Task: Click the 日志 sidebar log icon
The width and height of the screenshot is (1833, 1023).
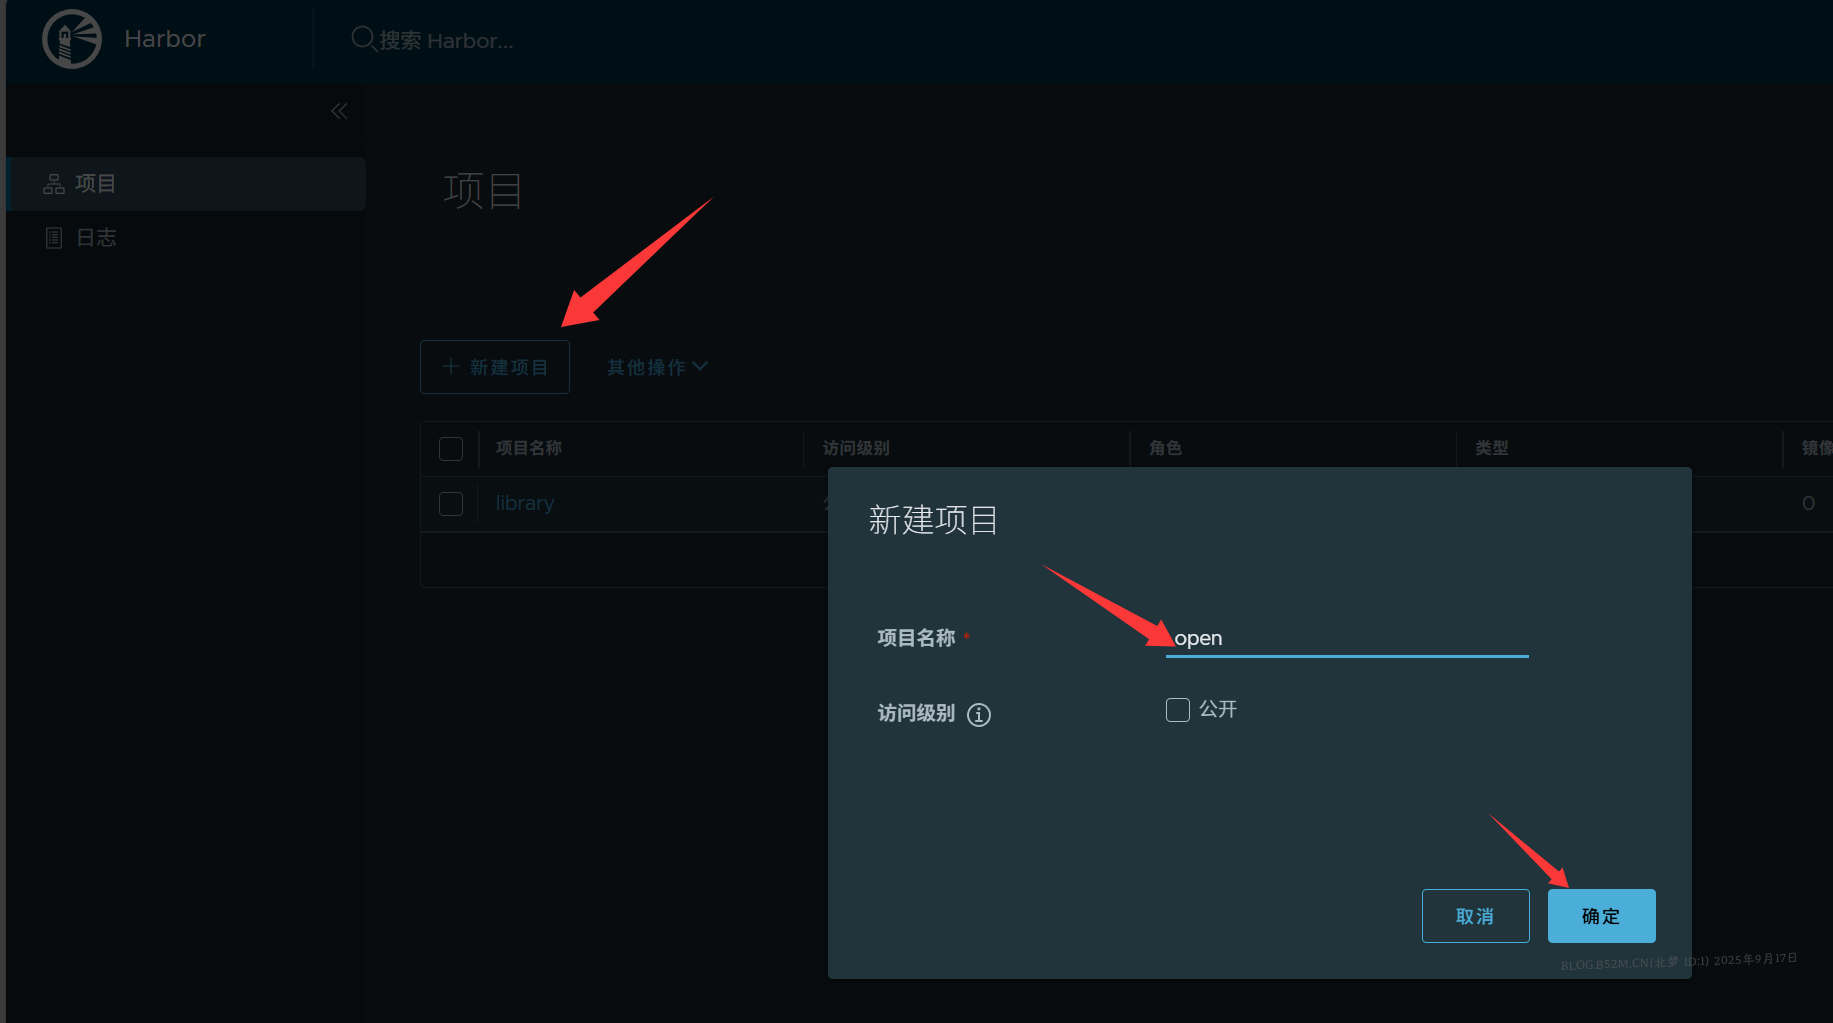Action: (x=54, y=238)
